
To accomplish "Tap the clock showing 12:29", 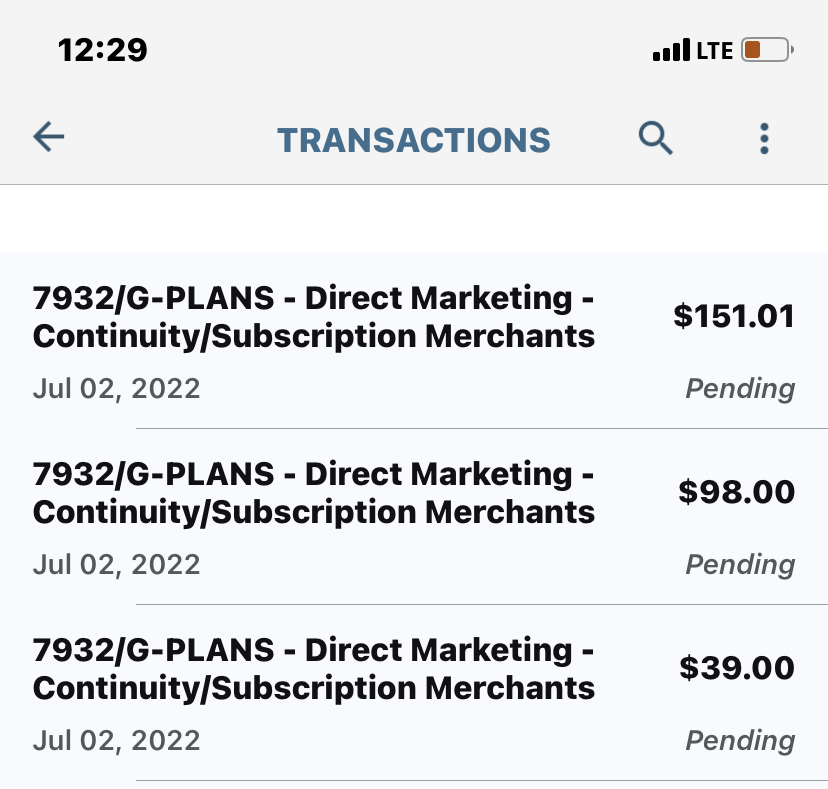I will [x=103, y=49].
